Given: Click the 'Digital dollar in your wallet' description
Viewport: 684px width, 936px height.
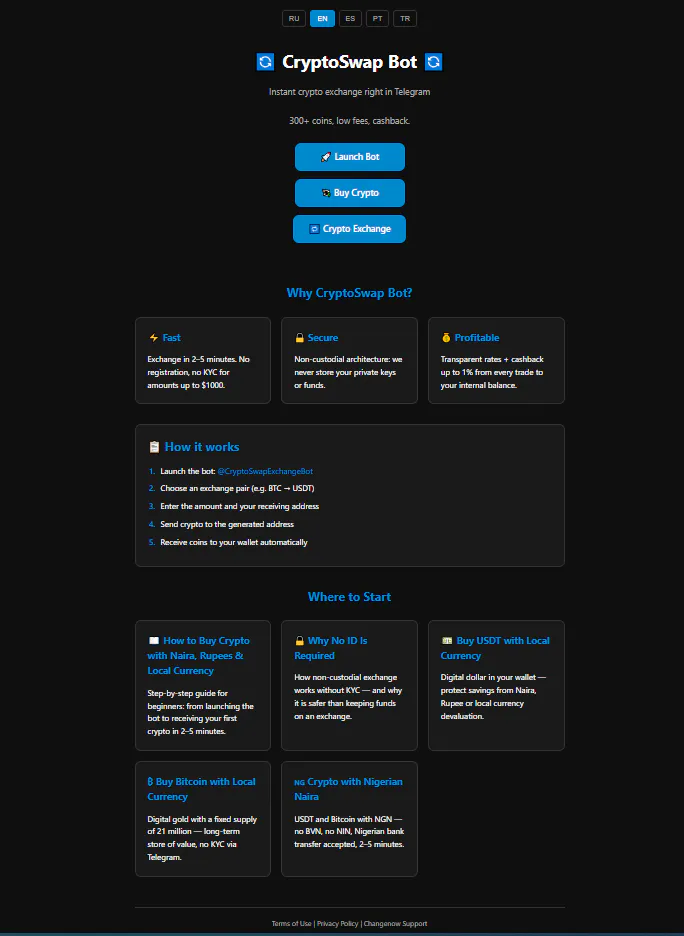Looking at the screenshot, I should (x=493, y=697).
